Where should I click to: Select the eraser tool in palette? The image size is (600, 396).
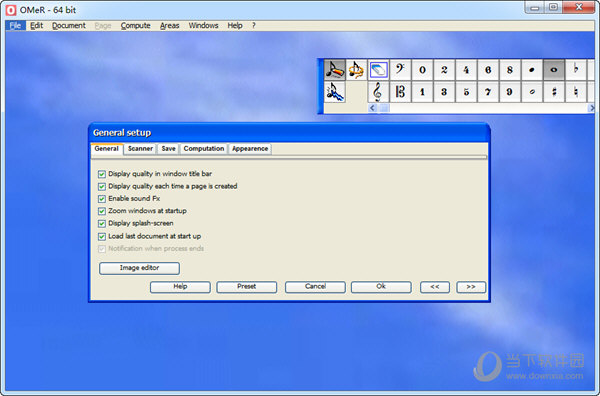378,70
